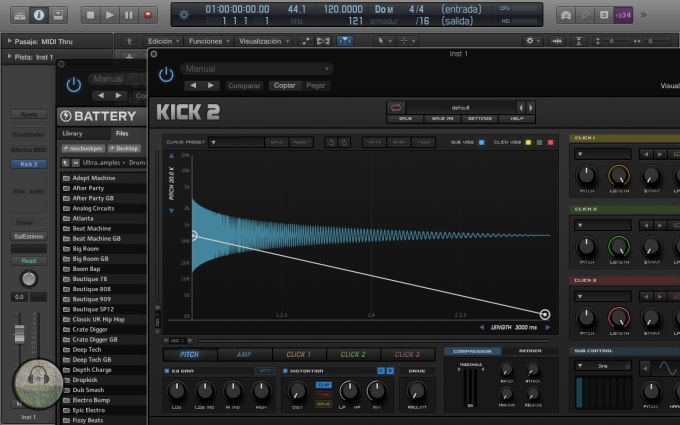Viewport: 680px width, 425px height.
Task: Enable the EQ Gain checkbox
Action: coord(167,371)
